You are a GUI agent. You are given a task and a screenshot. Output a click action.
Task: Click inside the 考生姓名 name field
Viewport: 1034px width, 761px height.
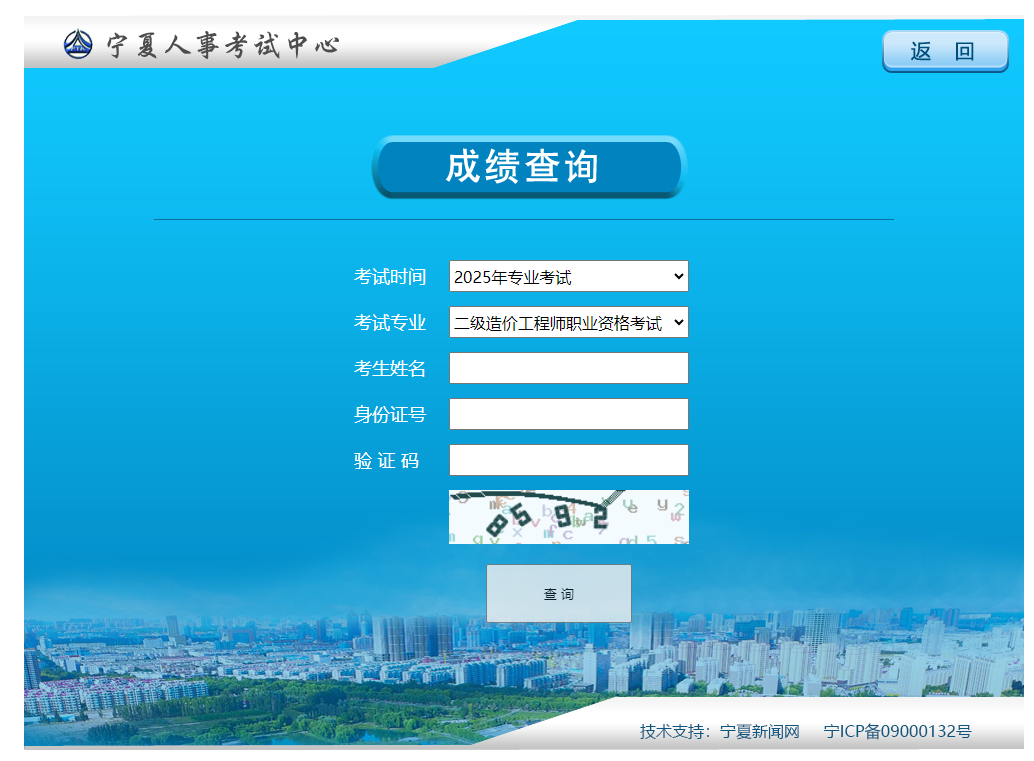[568, 368]
